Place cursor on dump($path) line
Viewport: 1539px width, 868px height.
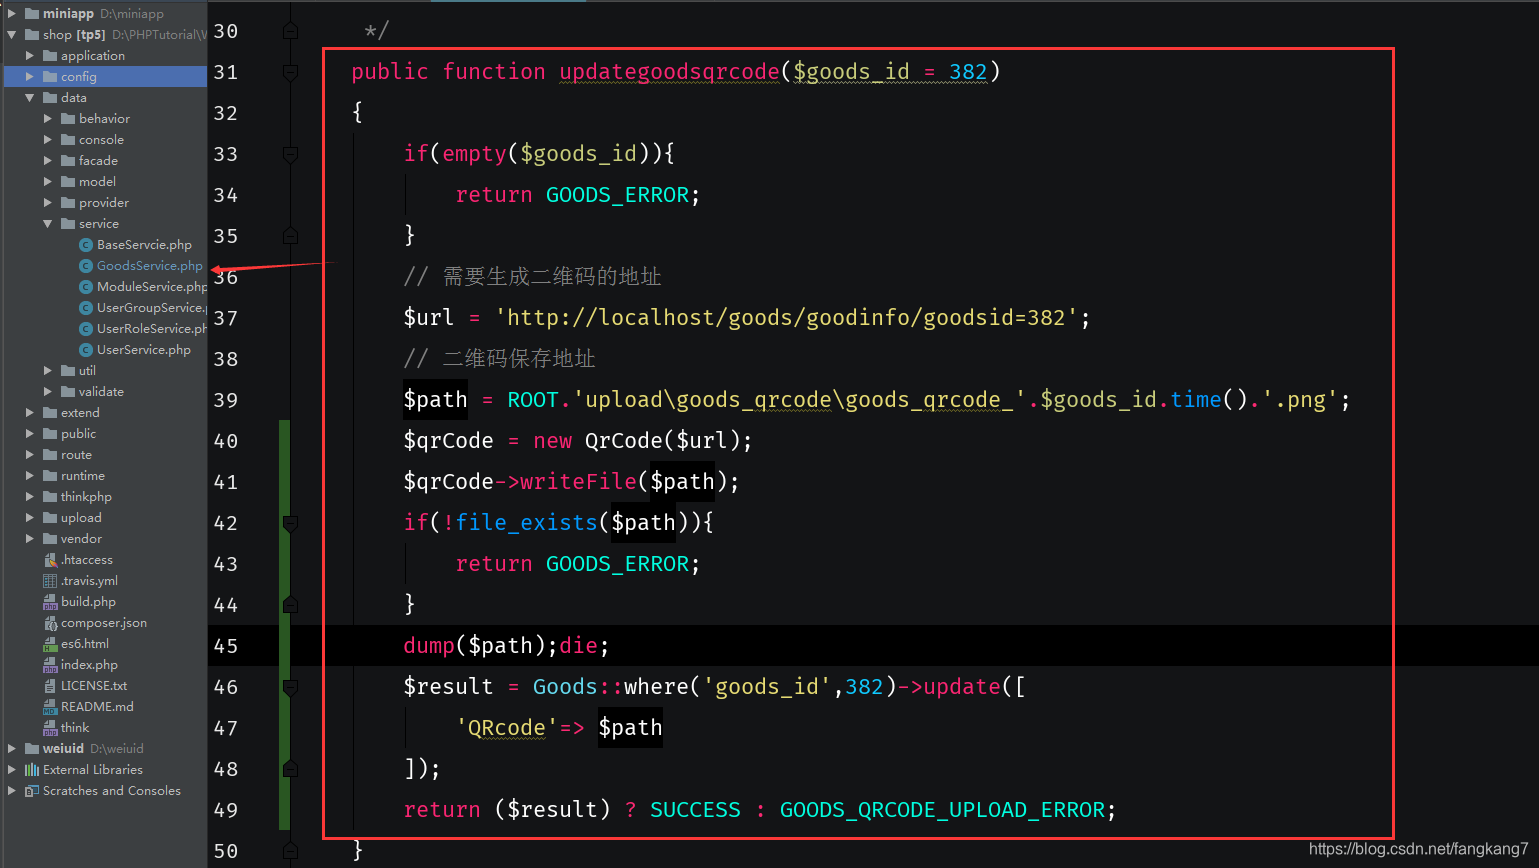click(x=507, y=646)
